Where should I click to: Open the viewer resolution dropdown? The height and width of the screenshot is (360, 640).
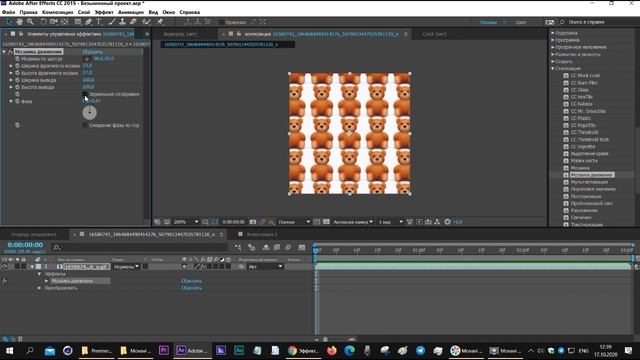click(294, 222)
